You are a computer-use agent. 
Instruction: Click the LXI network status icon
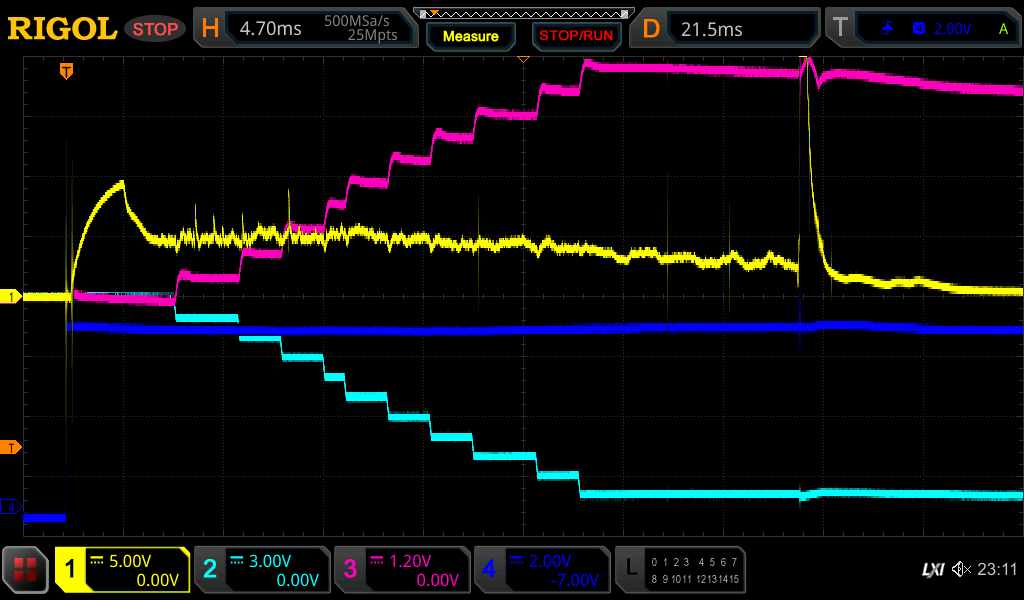pos(932,570)
